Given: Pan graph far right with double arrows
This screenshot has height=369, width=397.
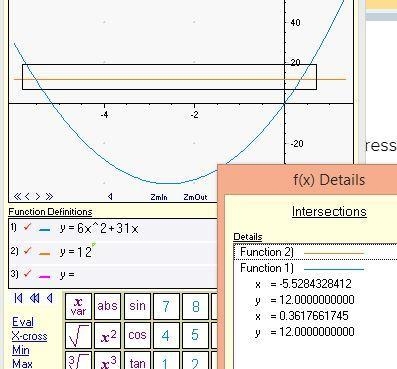Looking at the screenshot, I should 49,197.
